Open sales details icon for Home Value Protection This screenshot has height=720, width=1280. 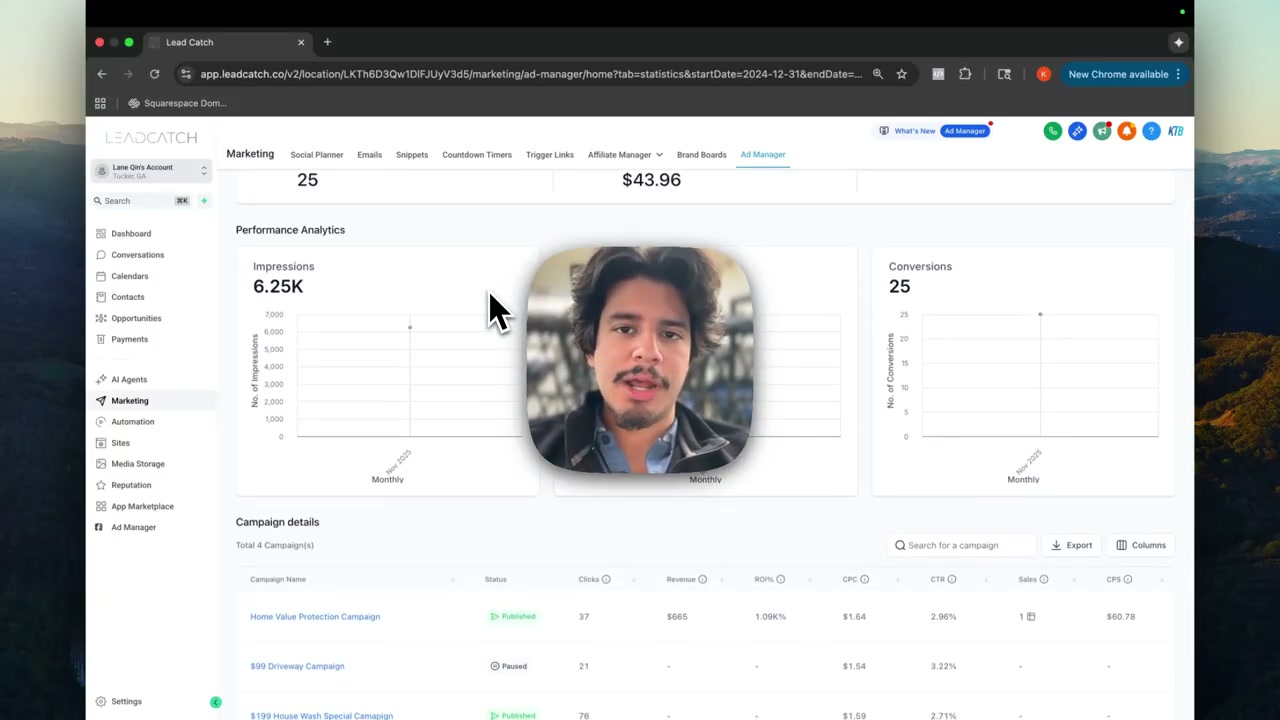coord(1031,617)
